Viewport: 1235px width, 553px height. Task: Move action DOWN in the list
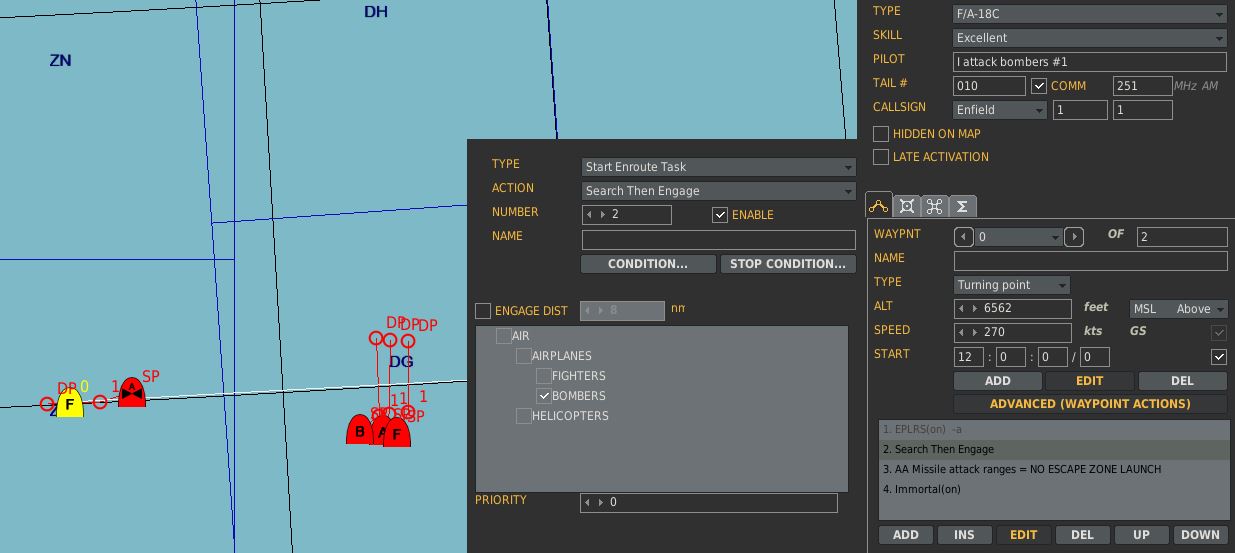pos(1200,535)
